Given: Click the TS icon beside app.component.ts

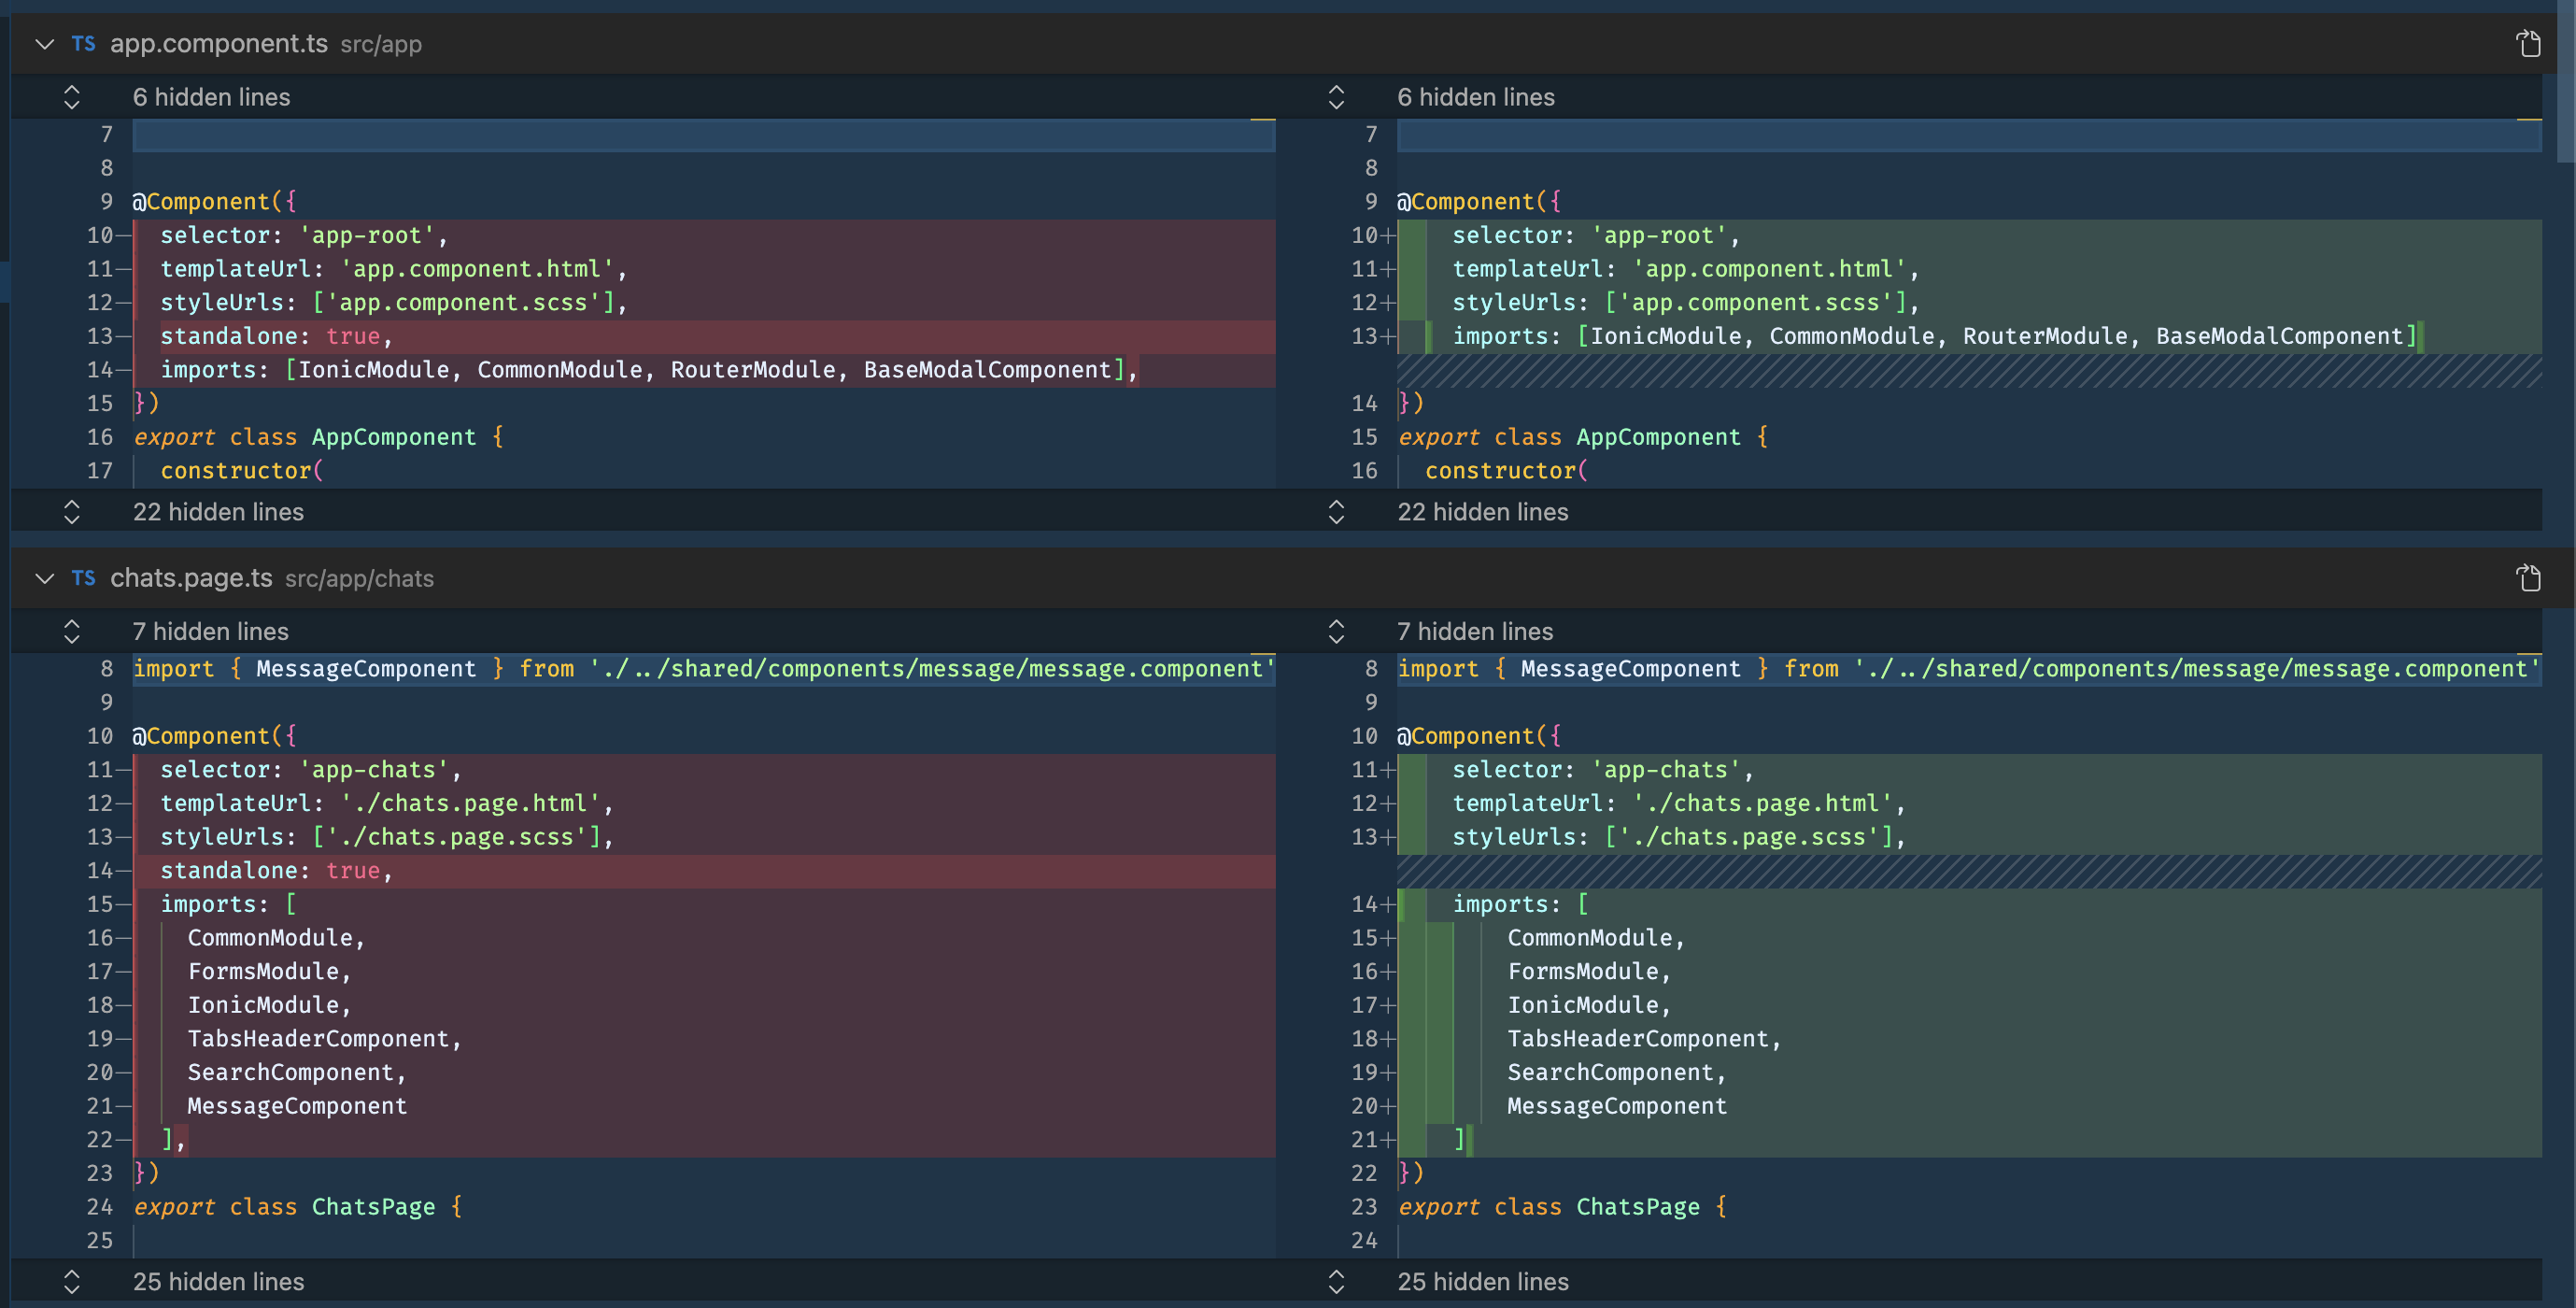Looking at the screenshot, I should [x=84, y=44].
